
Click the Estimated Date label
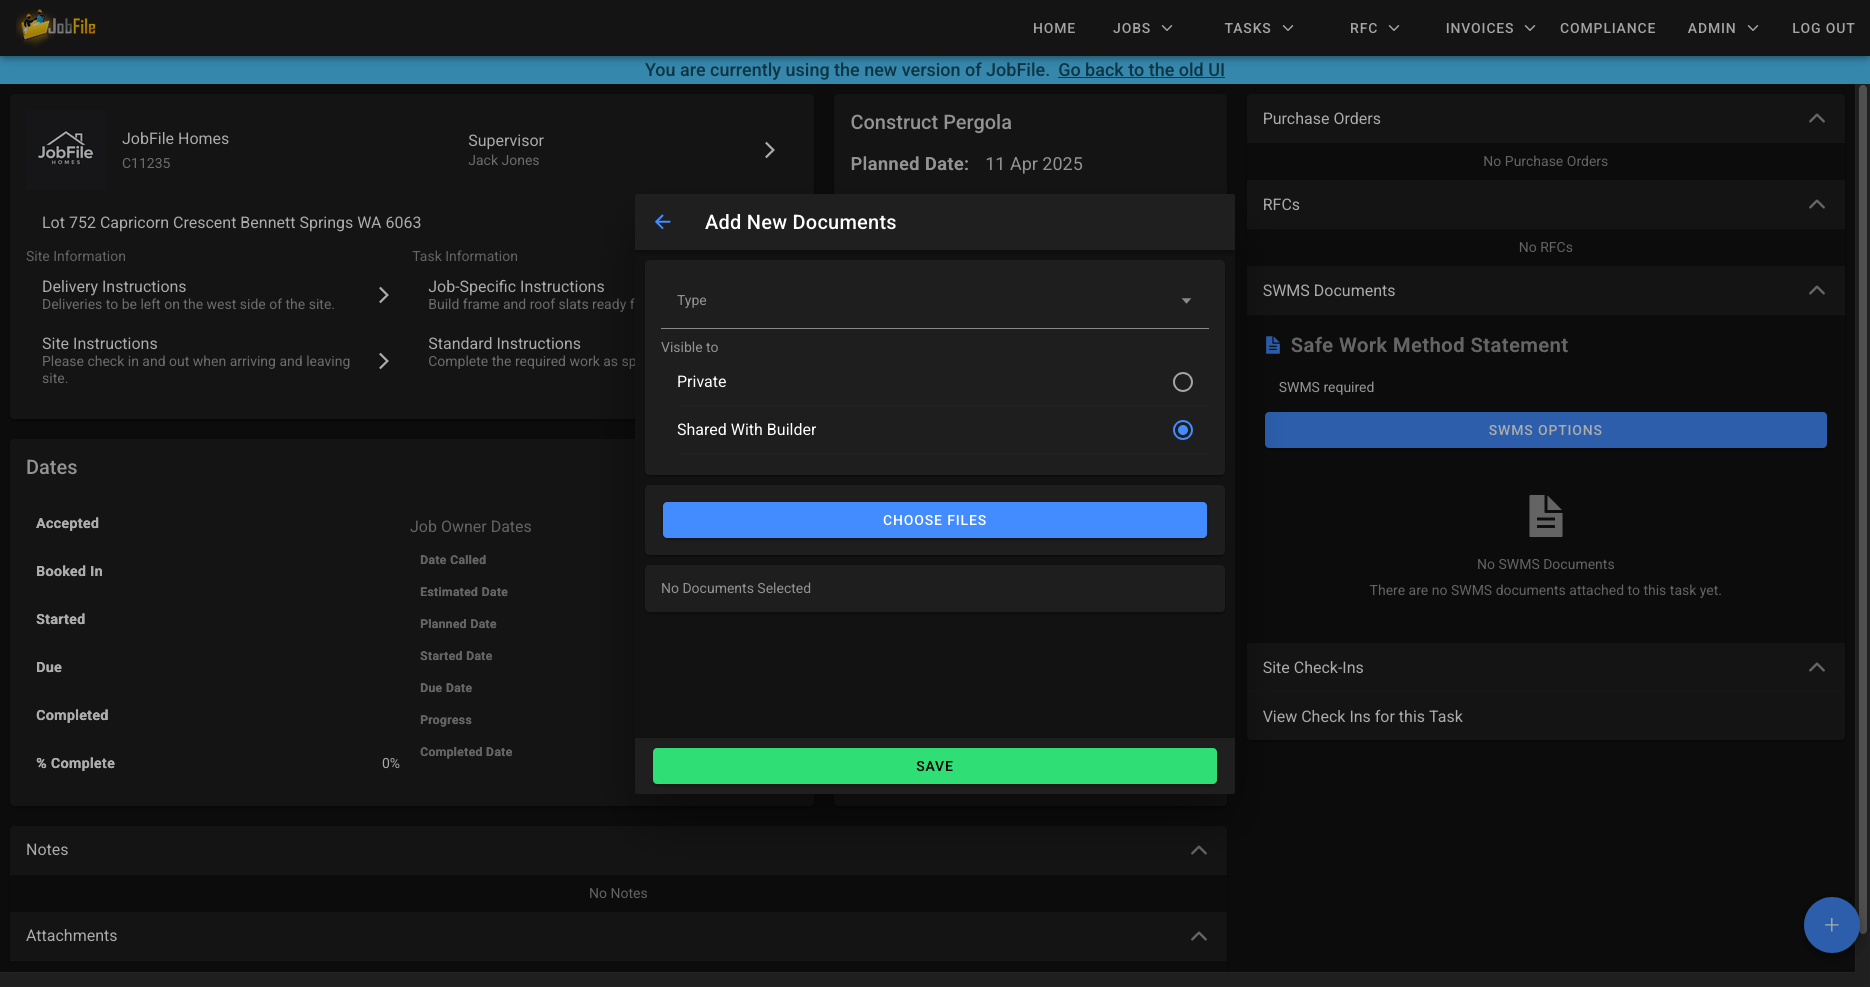[x=464, y=592]
